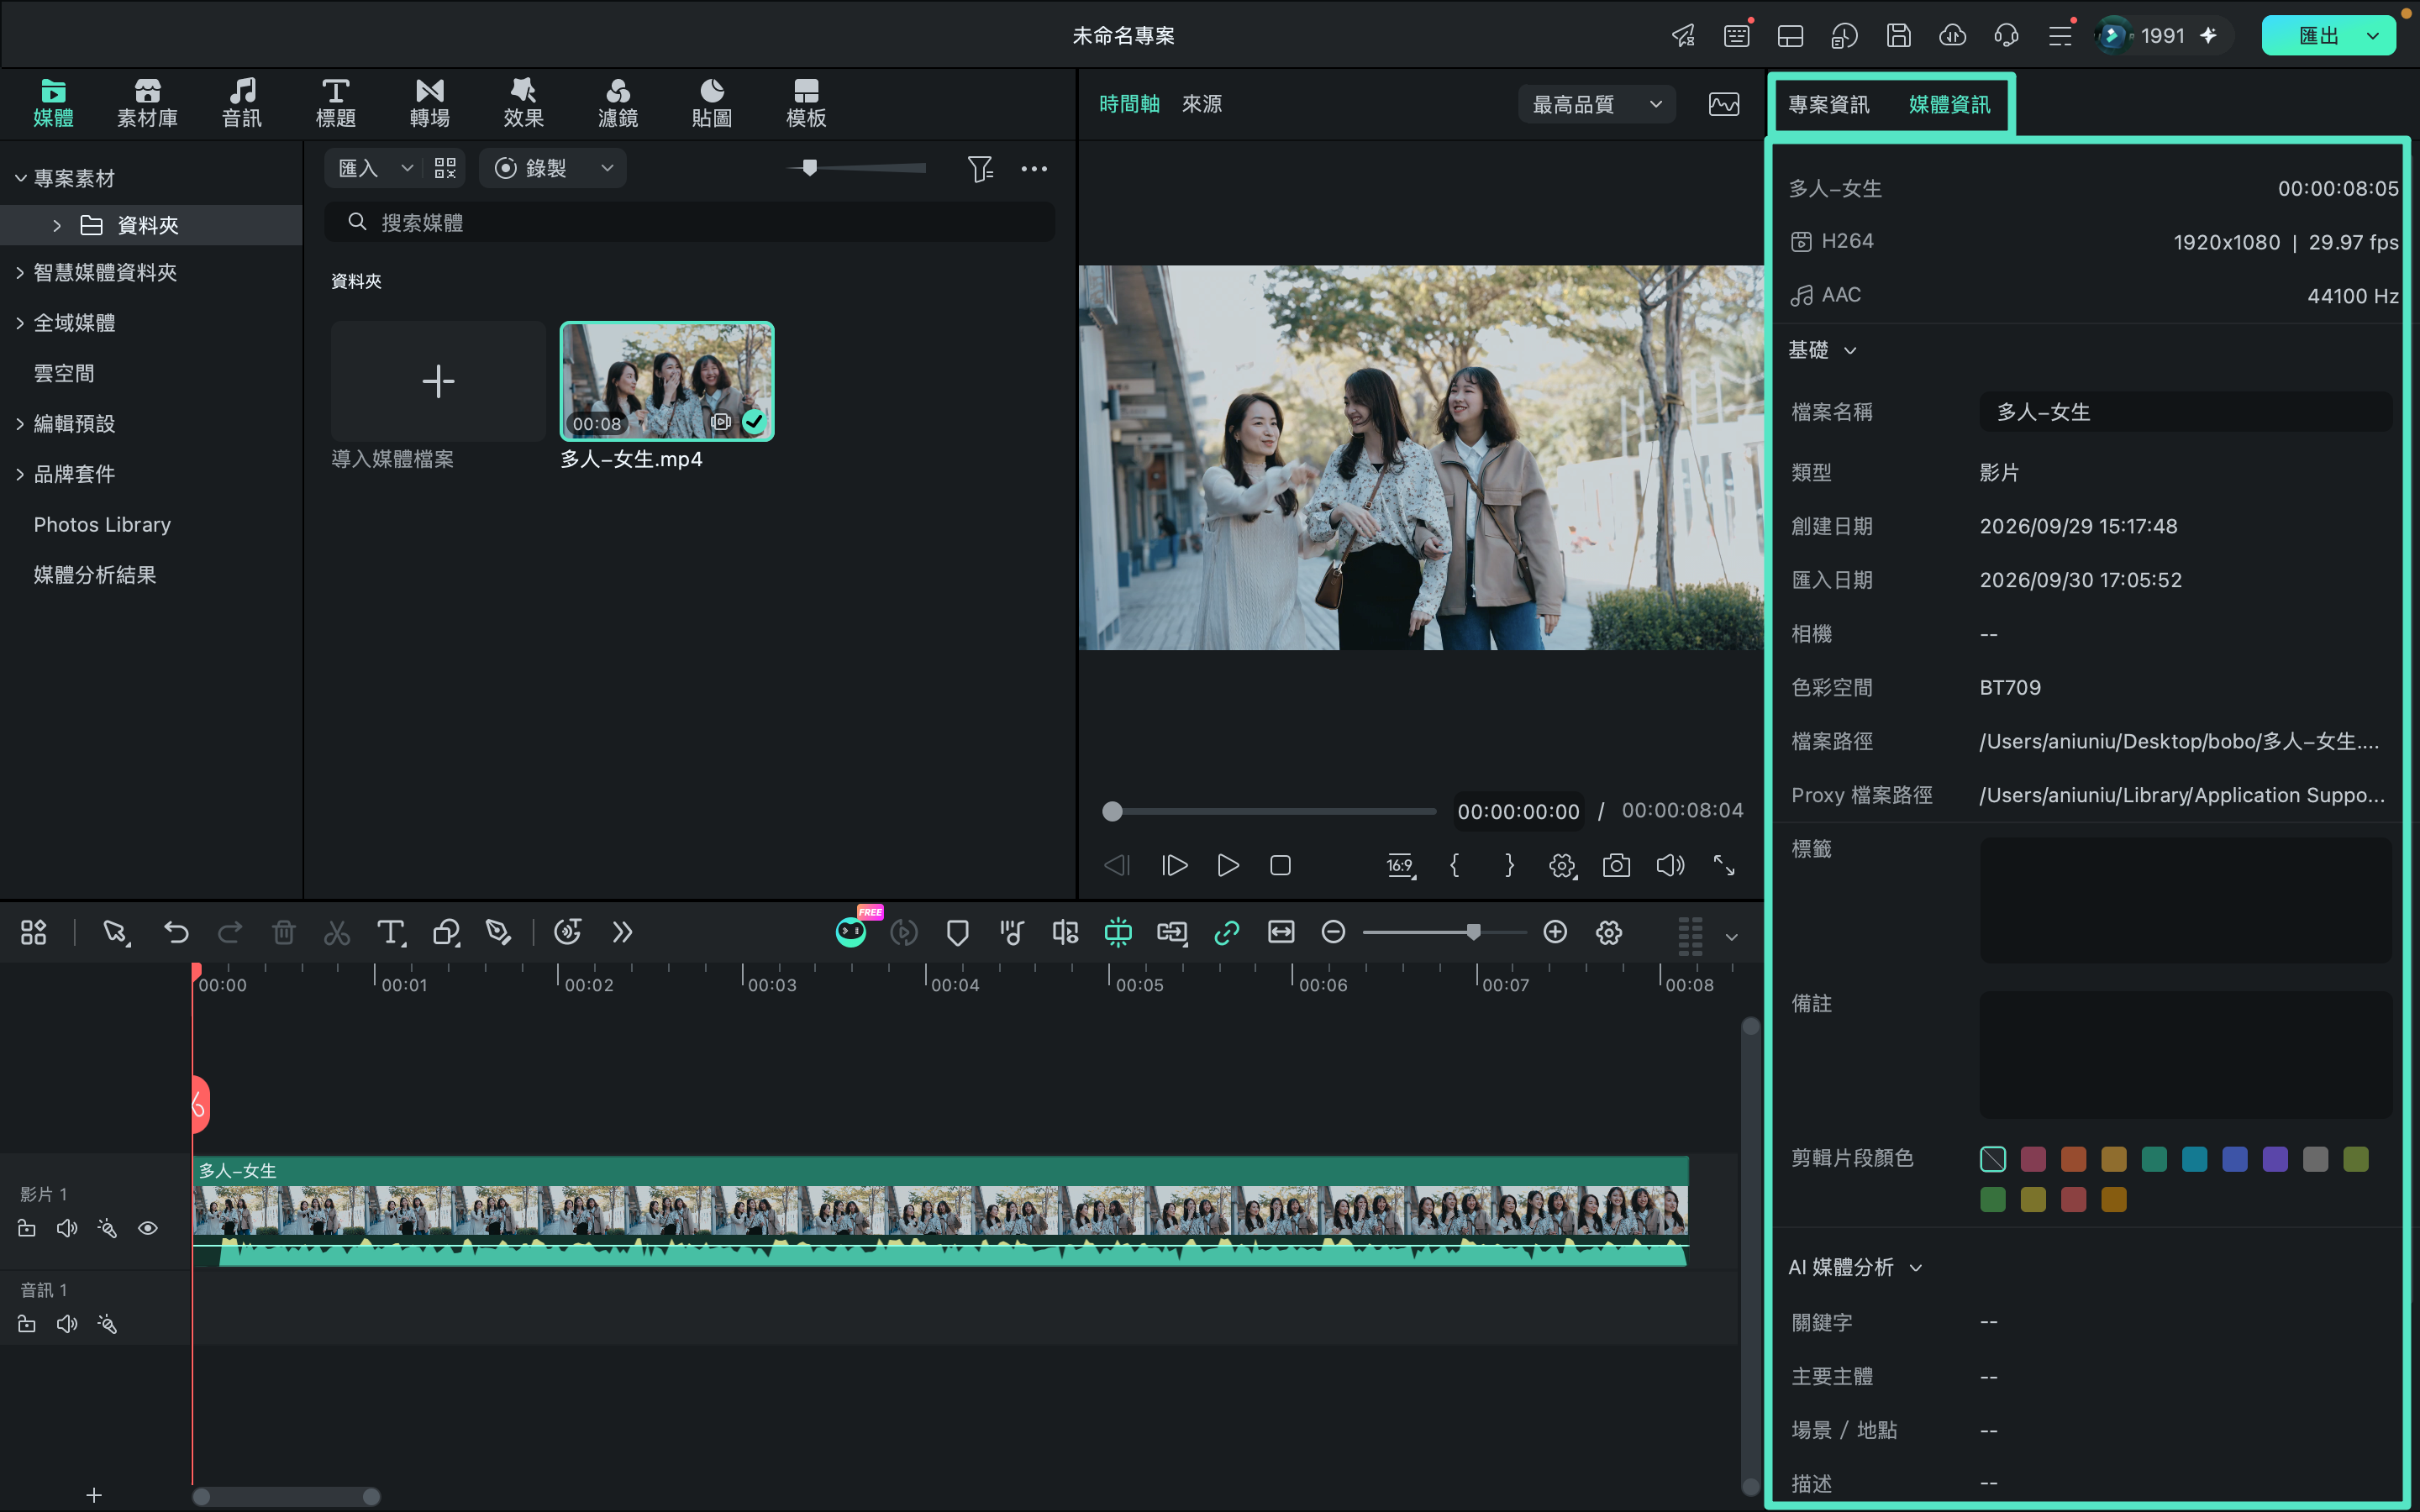Toggle visibility eye on 影片 1 track

[148, 1228]
